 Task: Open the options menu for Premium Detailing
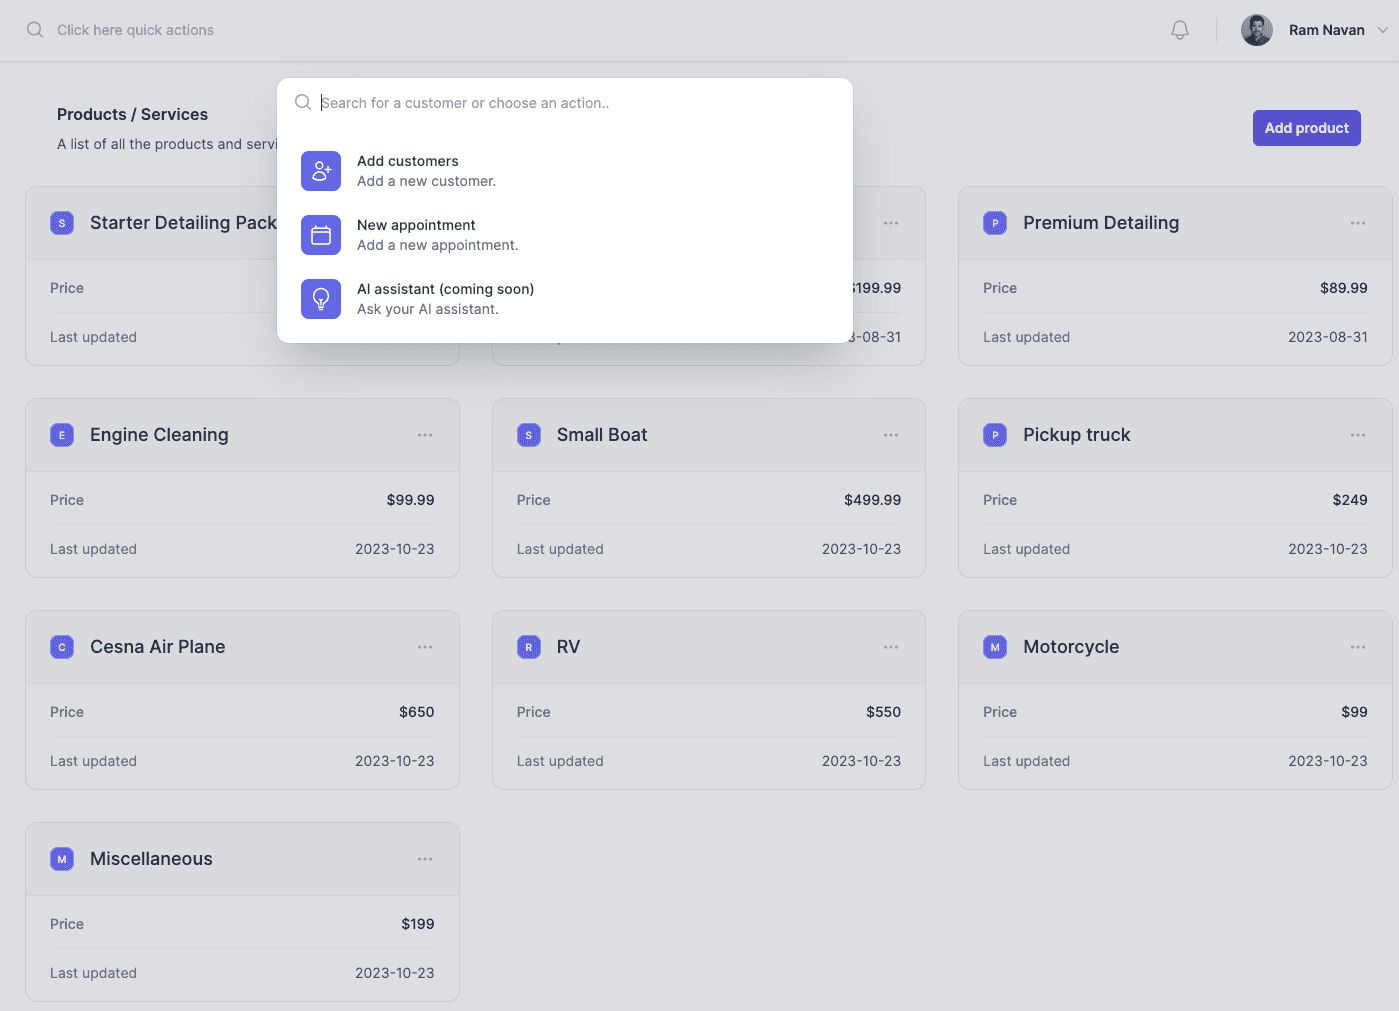click(1357, 223)
